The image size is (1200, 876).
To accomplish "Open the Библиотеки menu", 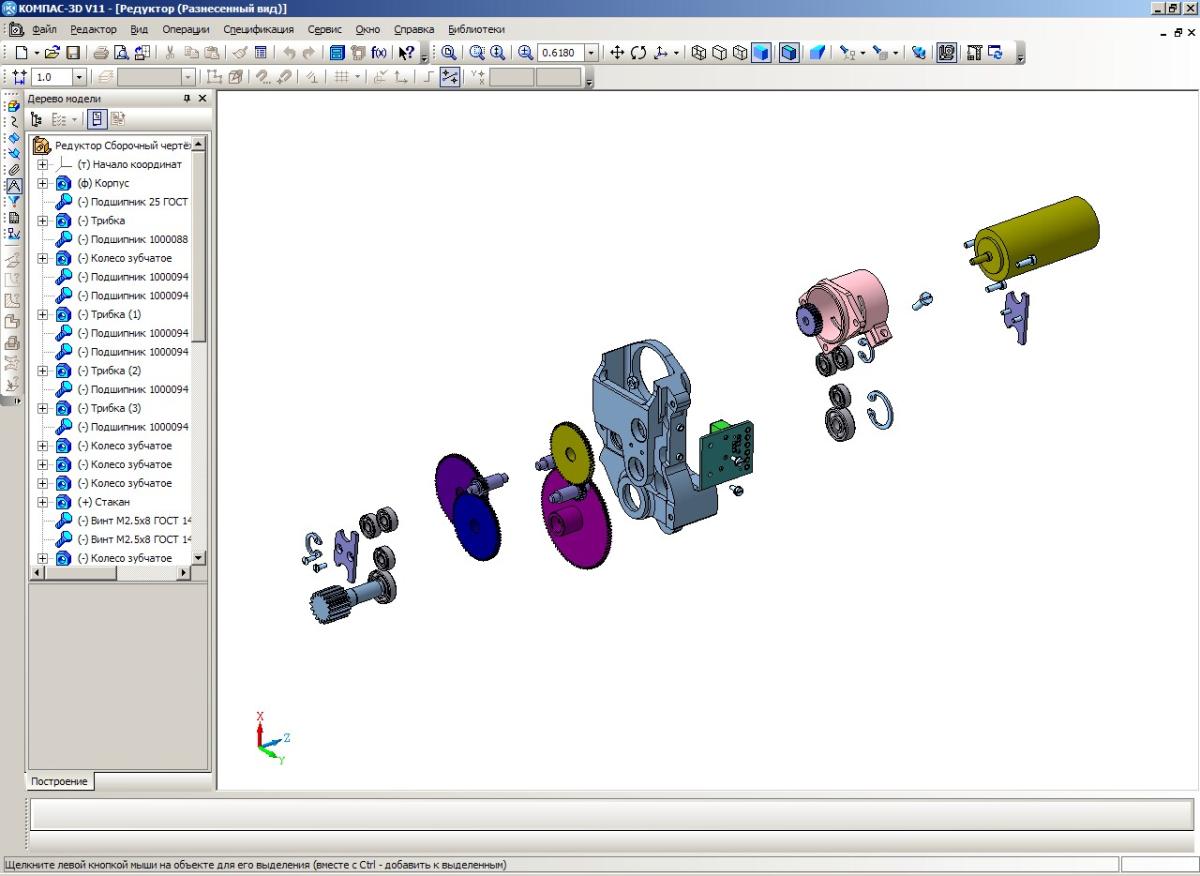I will pos(476,29).
